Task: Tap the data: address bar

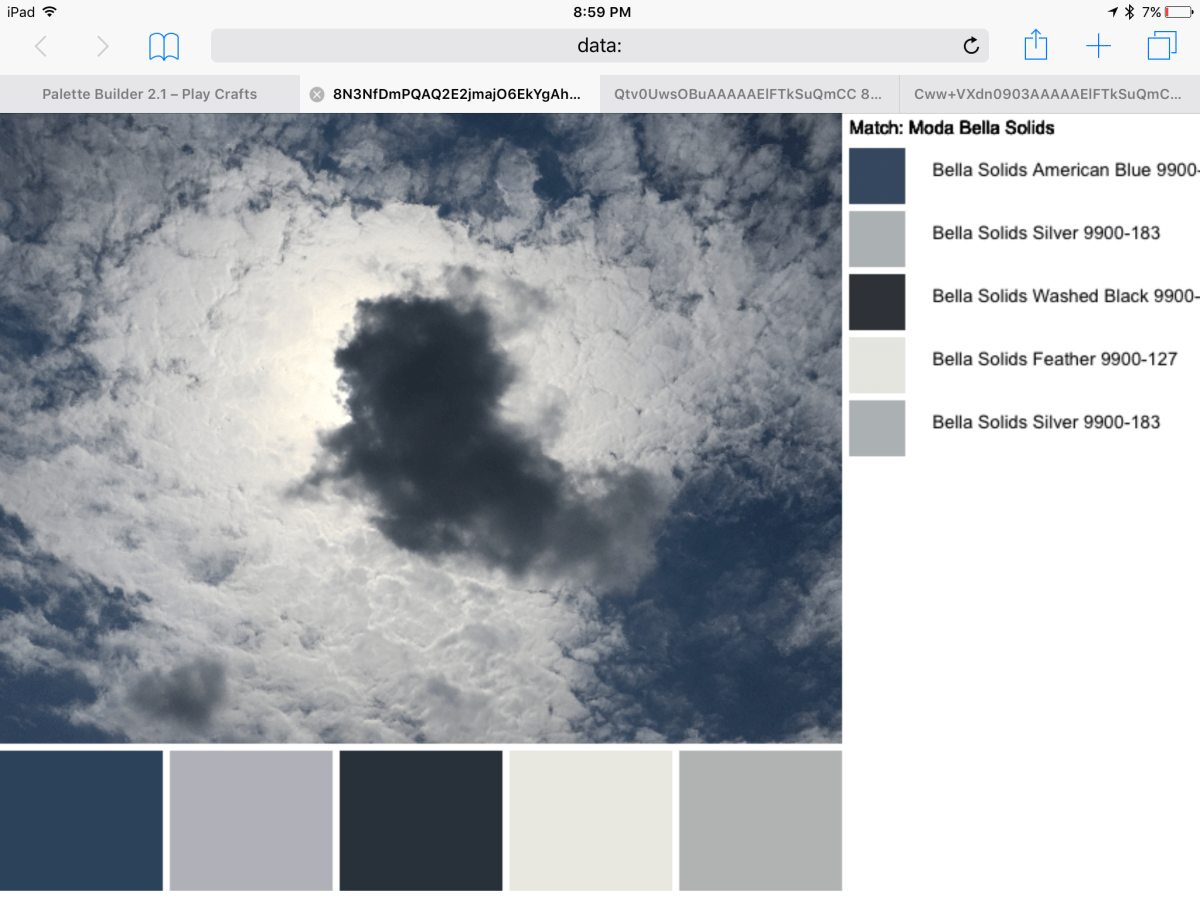Action: [600, 46]
